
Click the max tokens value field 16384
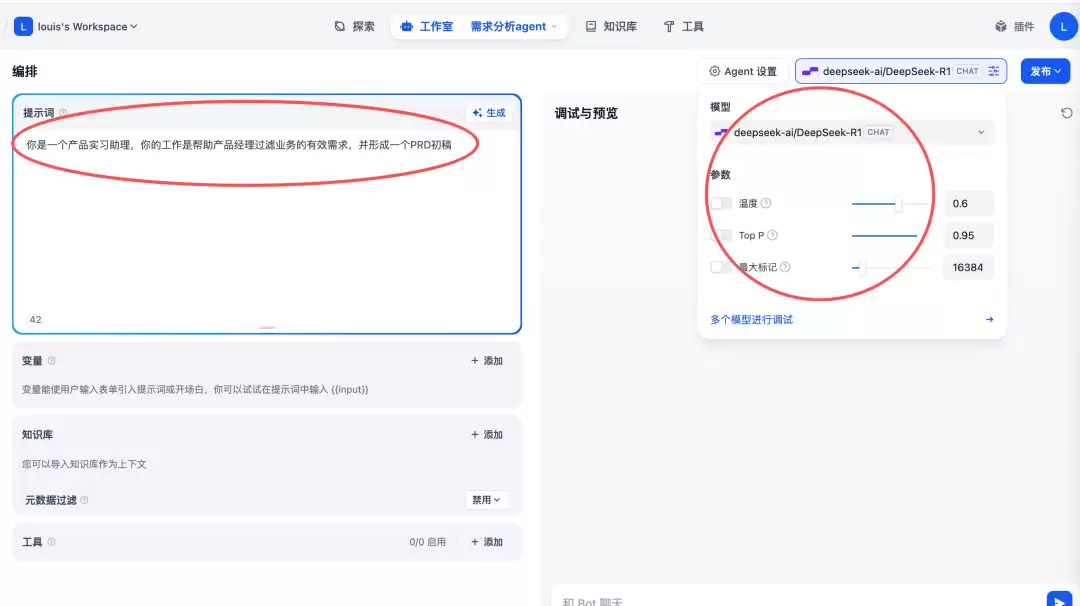[968, 267]
